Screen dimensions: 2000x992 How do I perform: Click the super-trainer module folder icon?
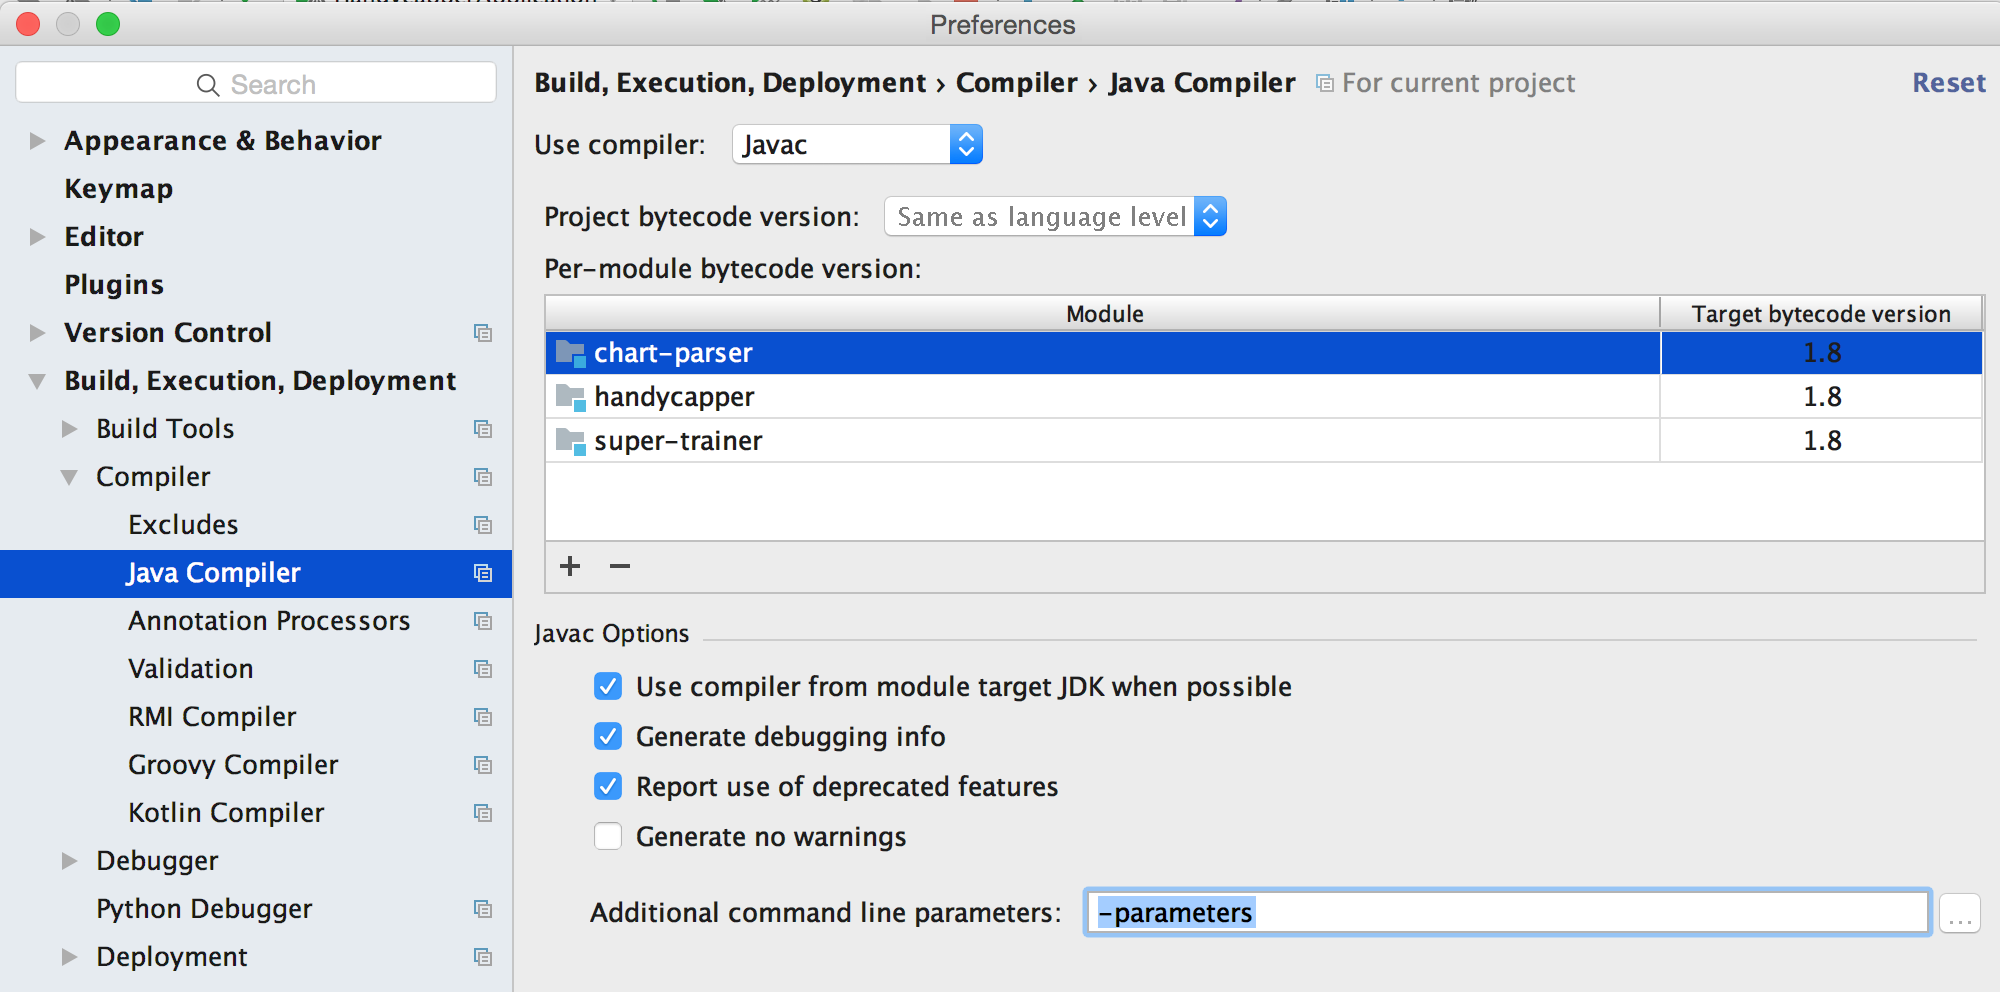[x=570, y=441]
